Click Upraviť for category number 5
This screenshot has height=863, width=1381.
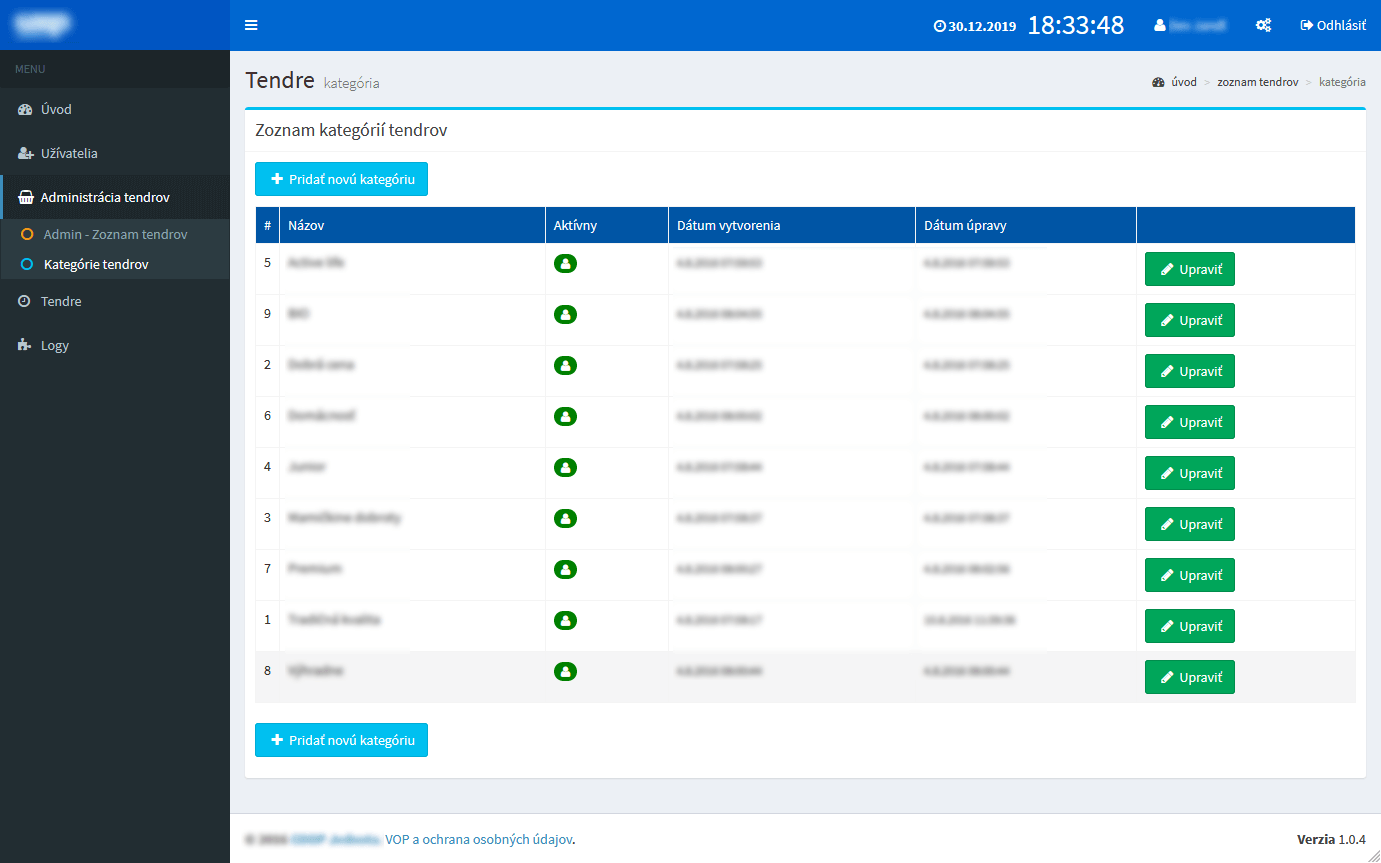(1190, 269)
